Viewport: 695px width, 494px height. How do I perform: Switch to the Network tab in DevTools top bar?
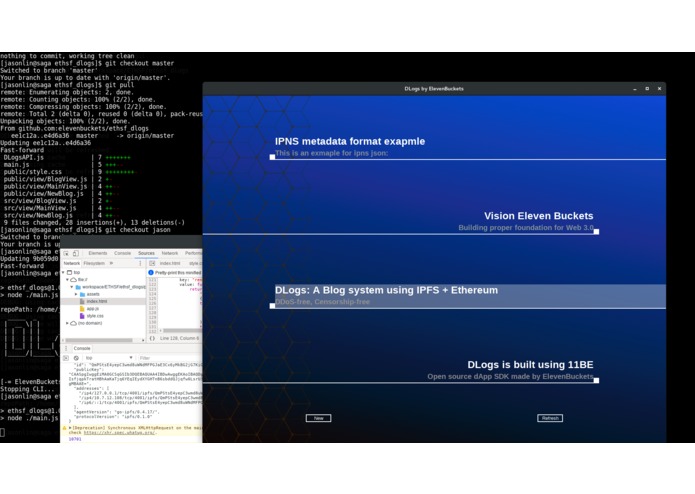pos(170,253)
